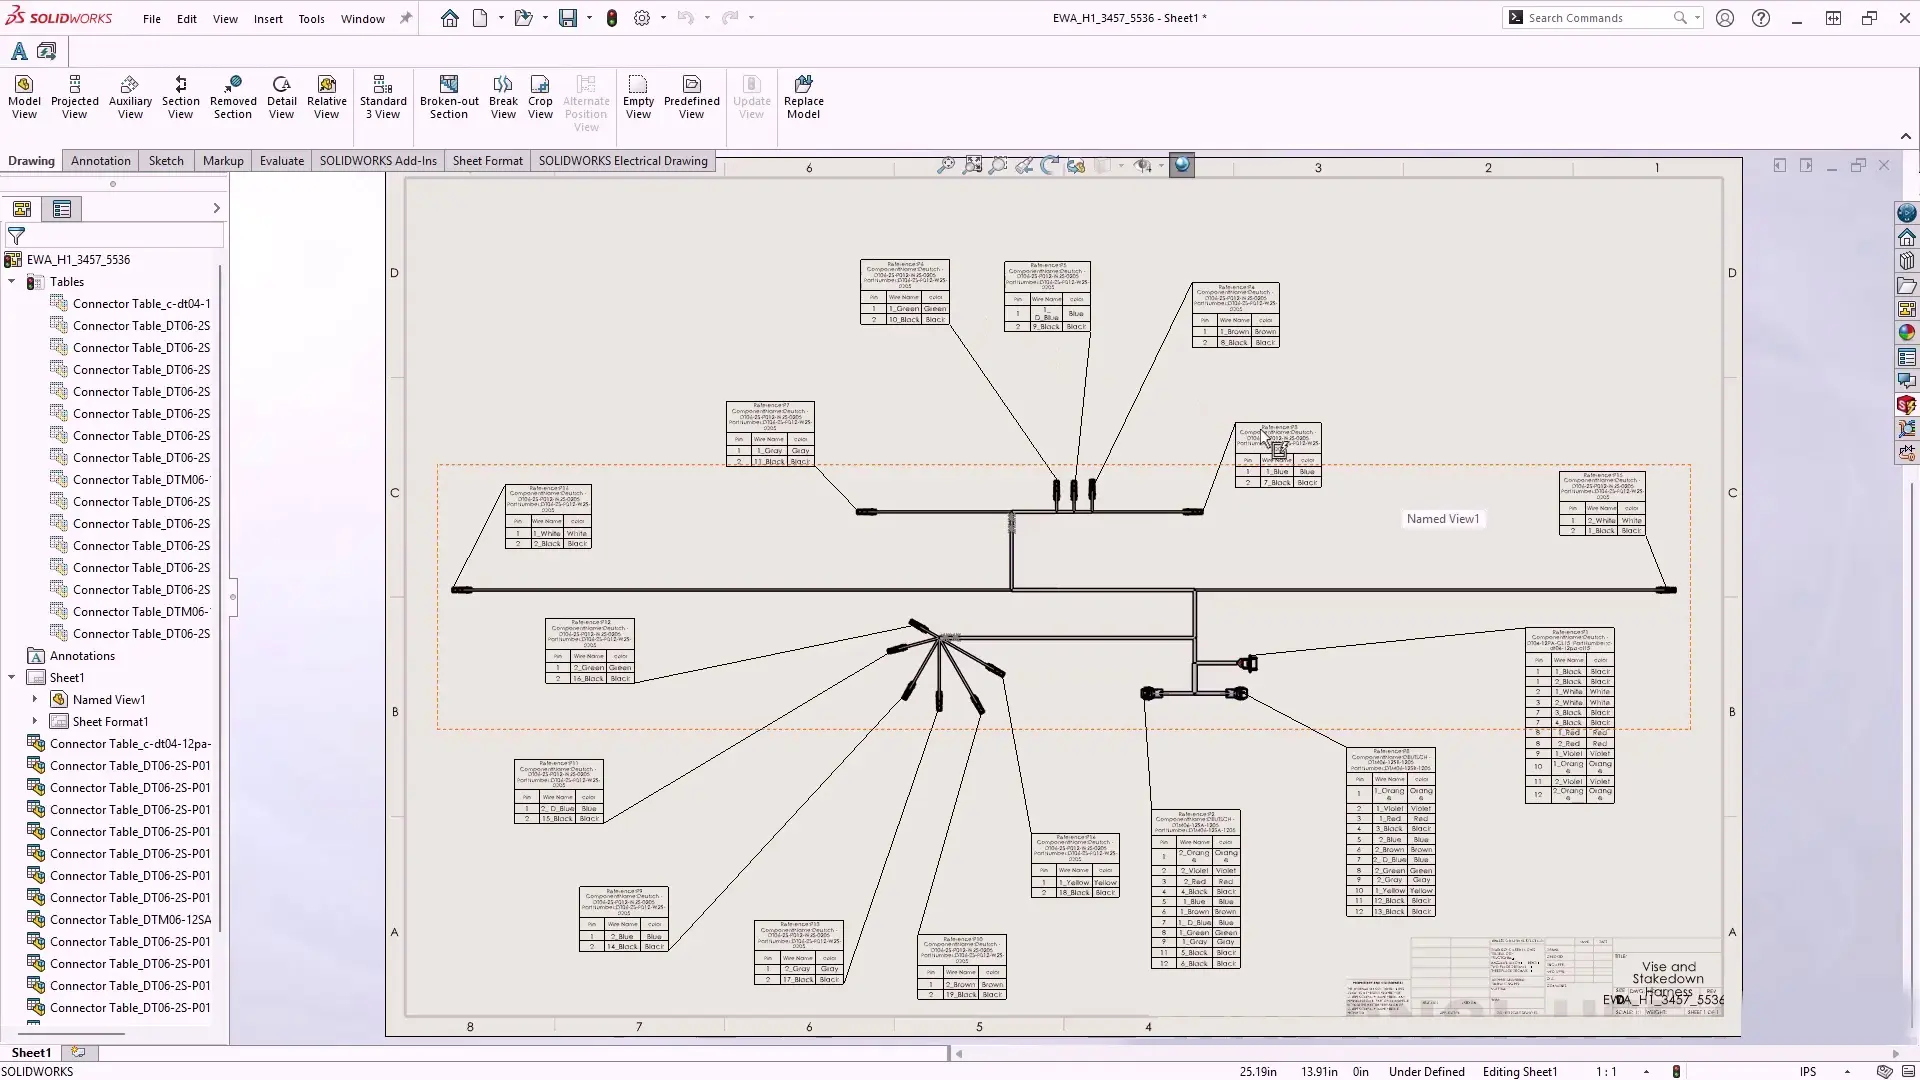Collapse the Tables folder in tree
The width and height of the screenshot is (1920, 1080).
tap(12, 282)
